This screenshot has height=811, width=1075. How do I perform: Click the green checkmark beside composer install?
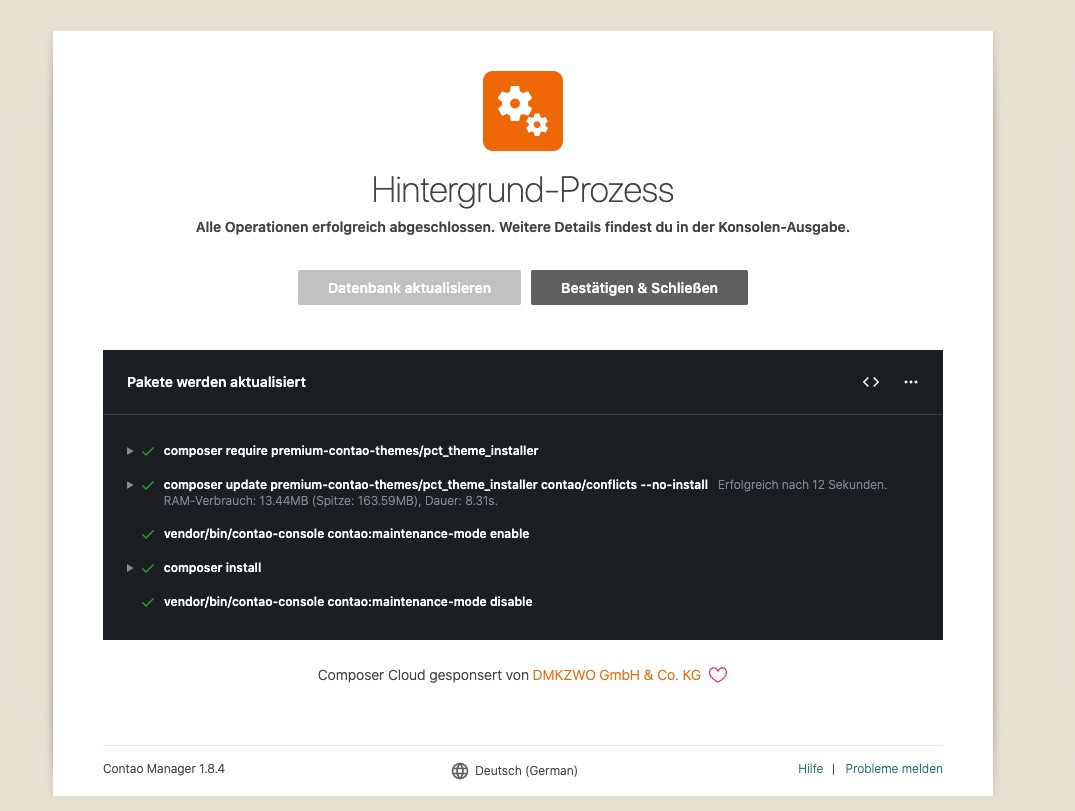click(x=148, y=568)
